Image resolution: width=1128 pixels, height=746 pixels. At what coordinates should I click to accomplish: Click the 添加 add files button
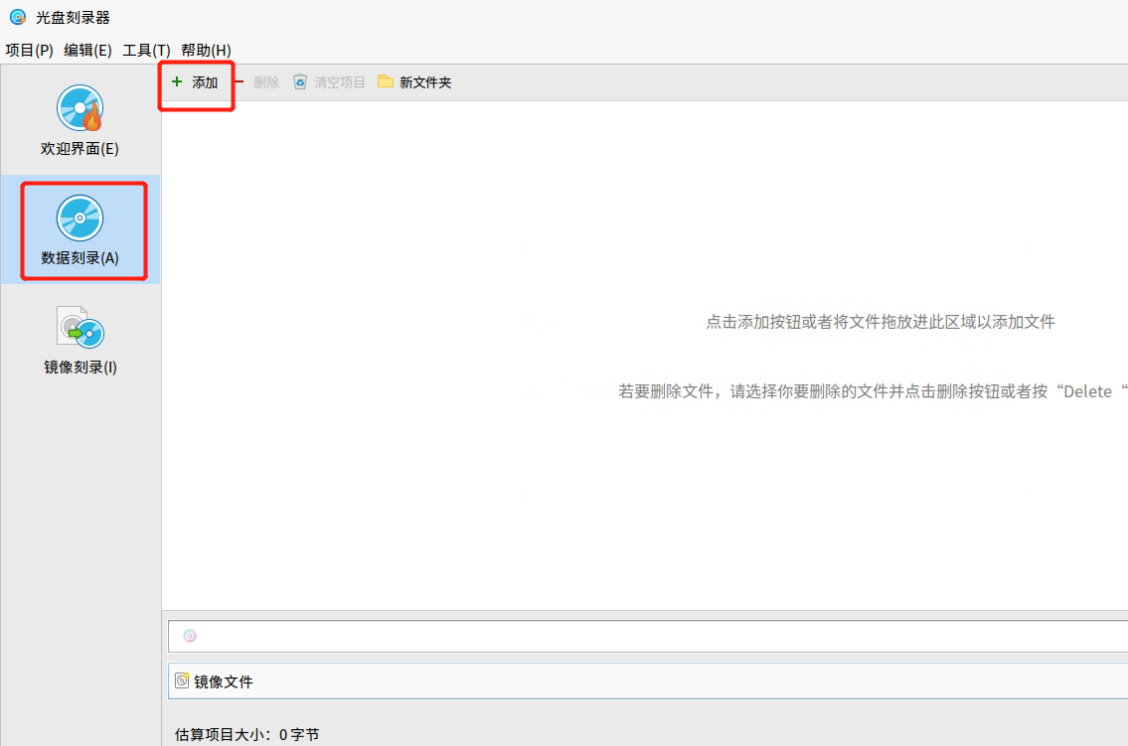(x=195, y=83)
